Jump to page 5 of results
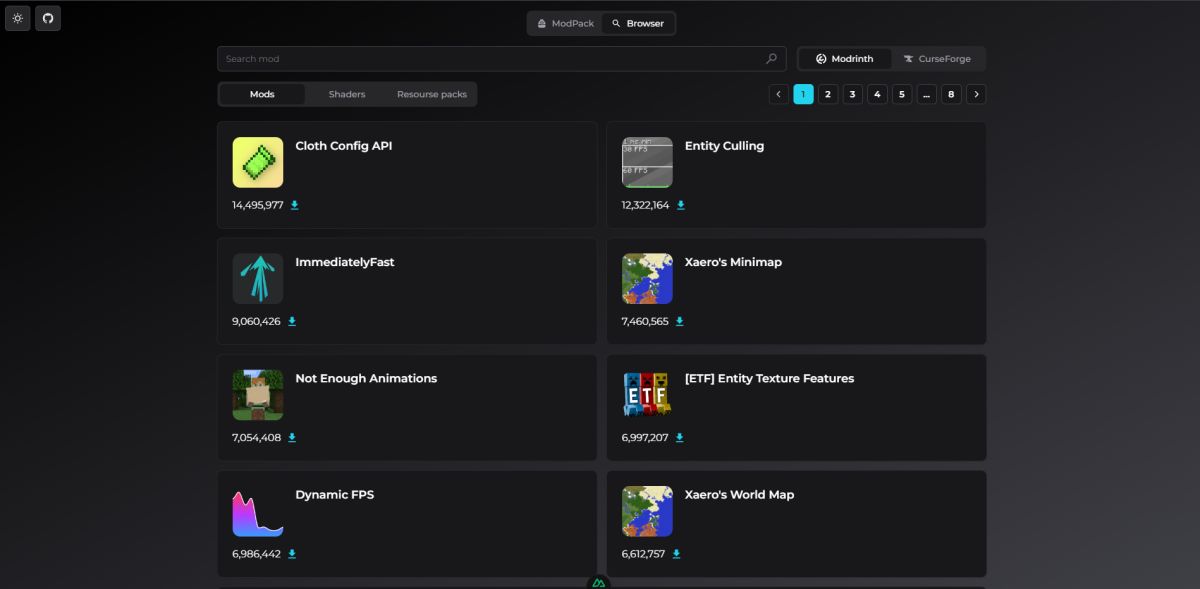The width and height of the screenshot is (1200, 589). pos(902,94)
